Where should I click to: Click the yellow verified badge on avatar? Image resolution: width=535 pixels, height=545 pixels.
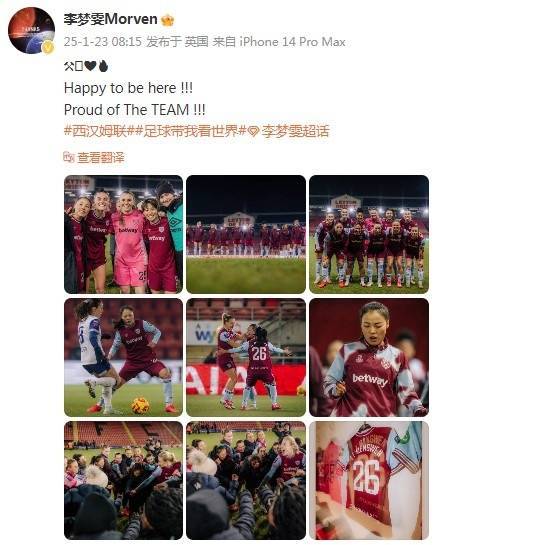coord(48,47)
